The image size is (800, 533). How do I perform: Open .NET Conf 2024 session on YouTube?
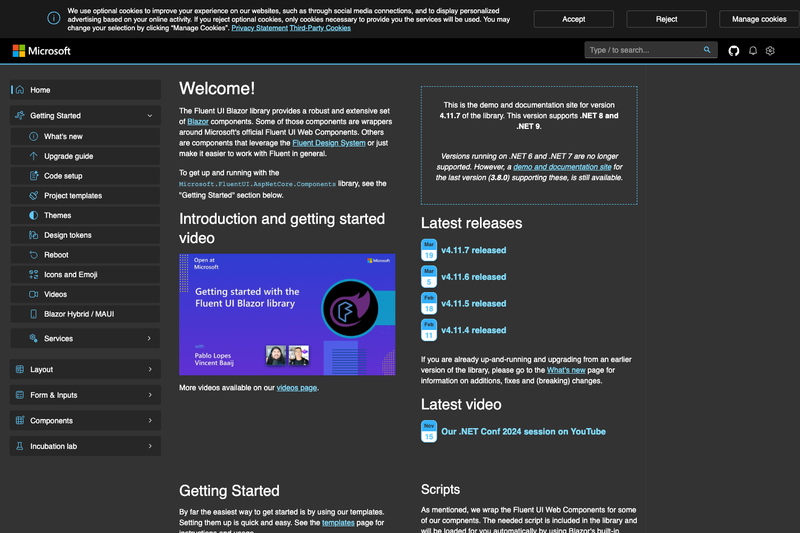click(x=523, y=432)
